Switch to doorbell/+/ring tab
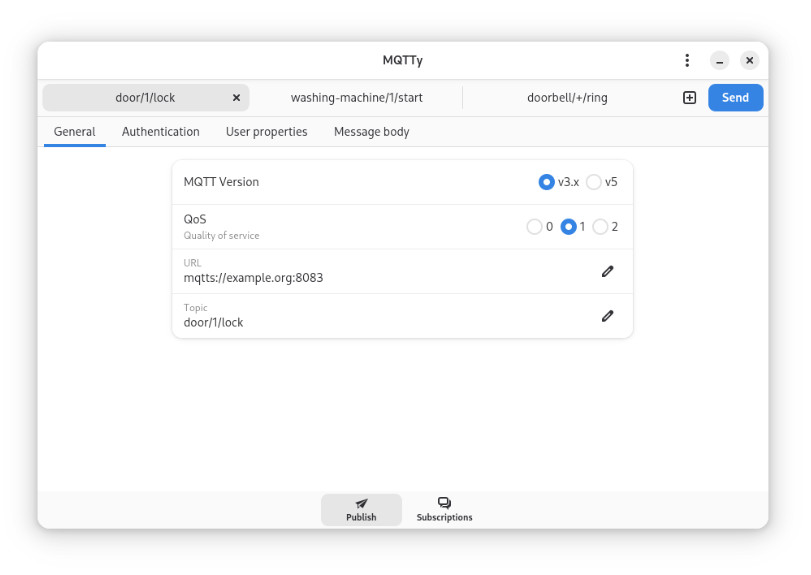Viewport: 811px width, 575px height. coord(567,98)
